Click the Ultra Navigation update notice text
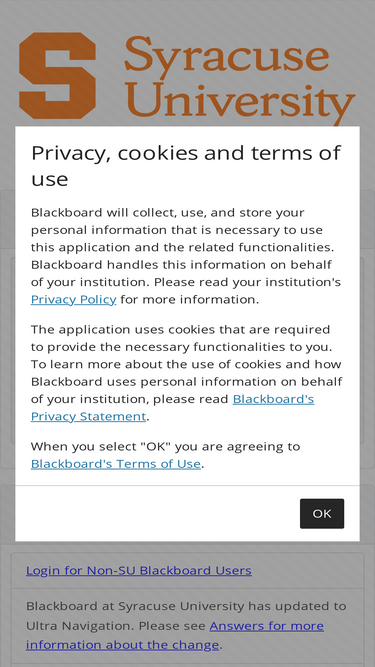 click(186, 625)
